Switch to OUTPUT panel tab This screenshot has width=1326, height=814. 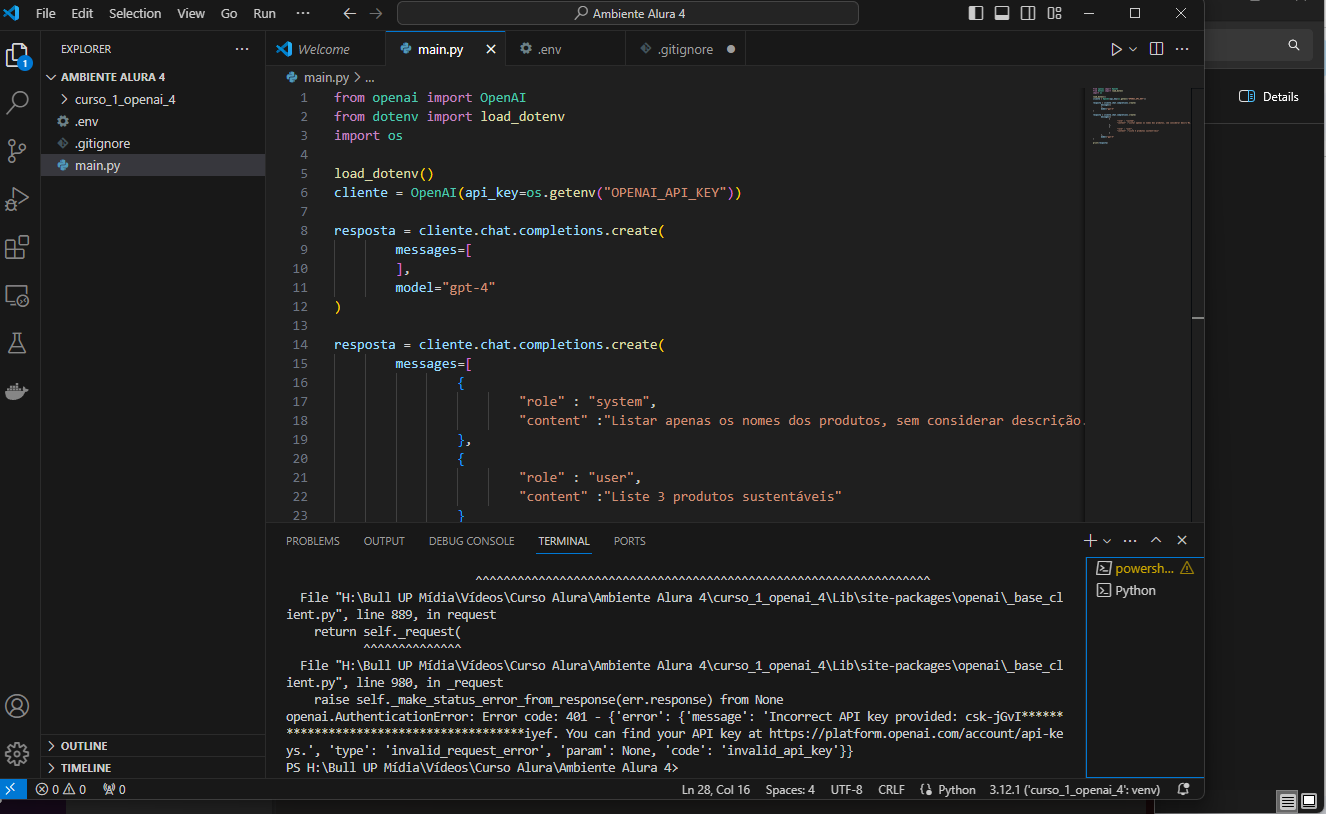tap(384, 541)
